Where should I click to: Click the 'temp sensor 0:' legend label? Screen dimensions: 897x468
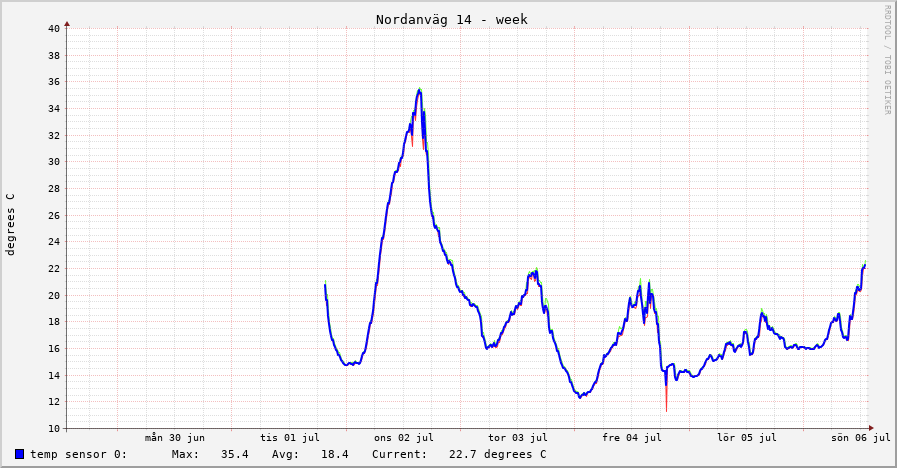tap(78, 454)
